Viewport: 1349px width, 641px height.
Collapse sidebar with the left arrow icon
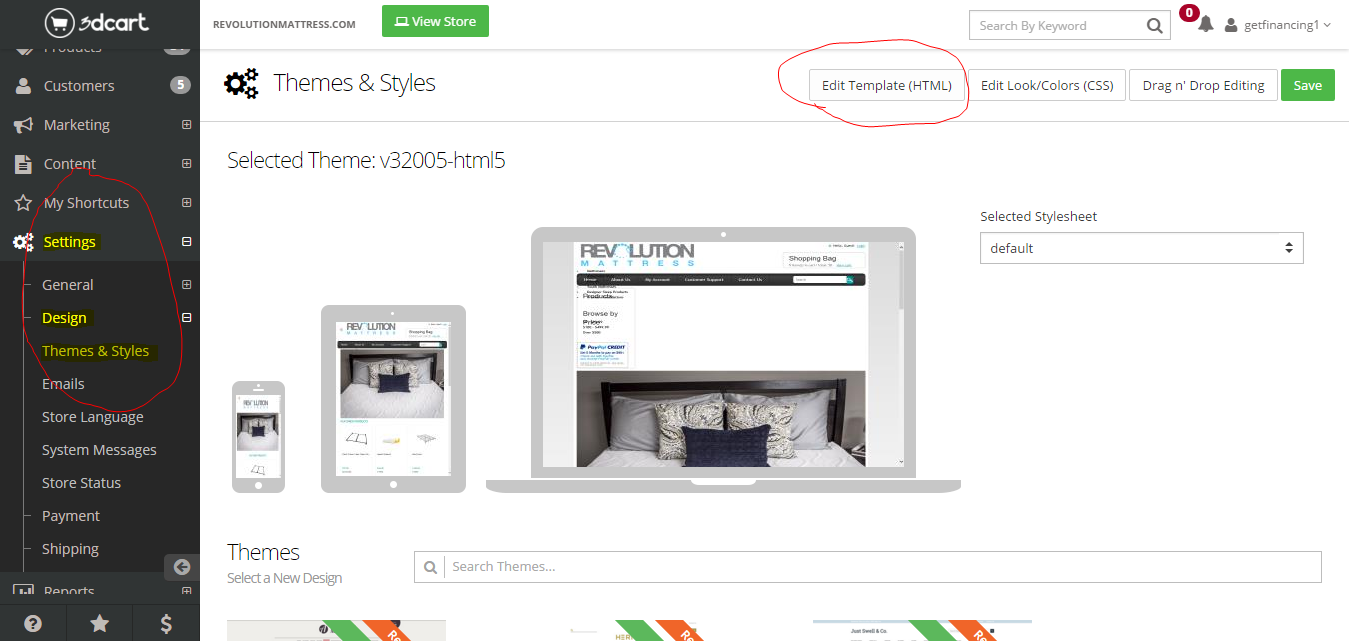click(x=181, y=567)
